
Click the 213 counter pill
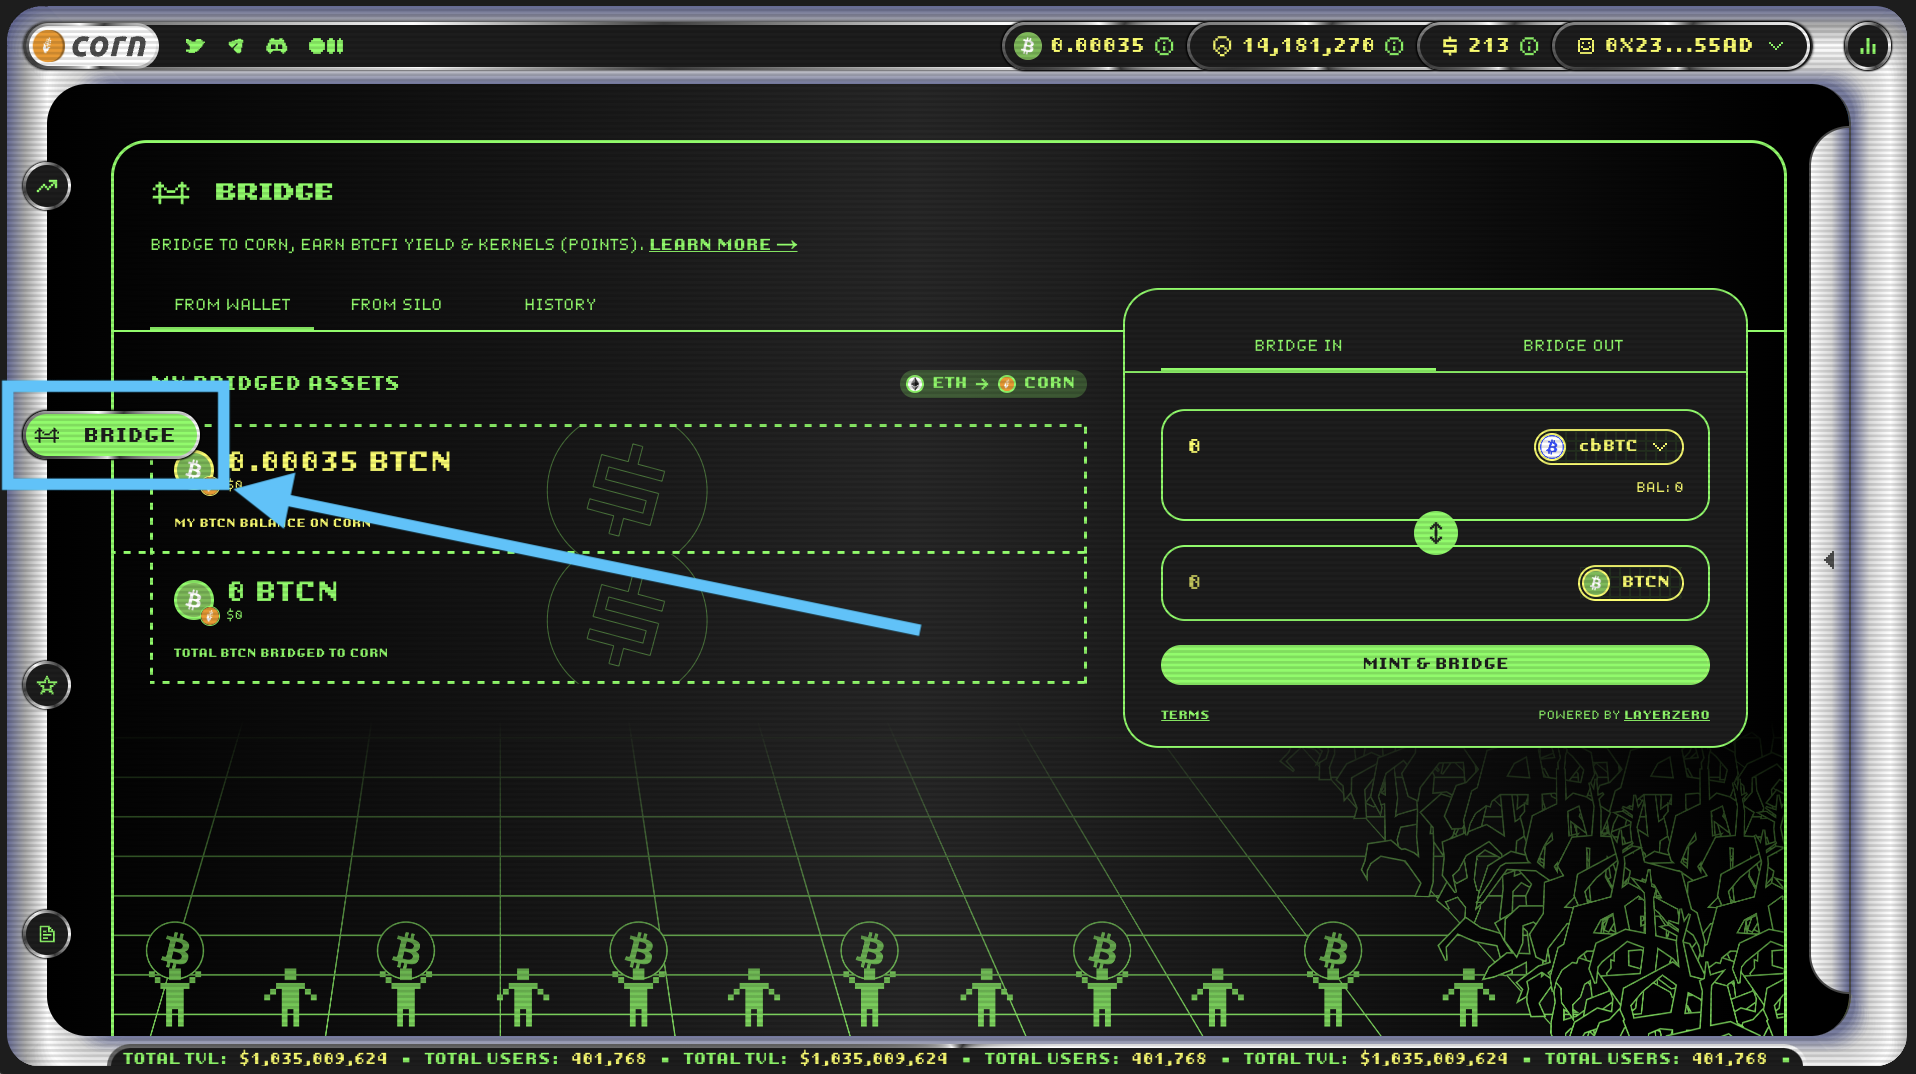[x=1486, y=46]
